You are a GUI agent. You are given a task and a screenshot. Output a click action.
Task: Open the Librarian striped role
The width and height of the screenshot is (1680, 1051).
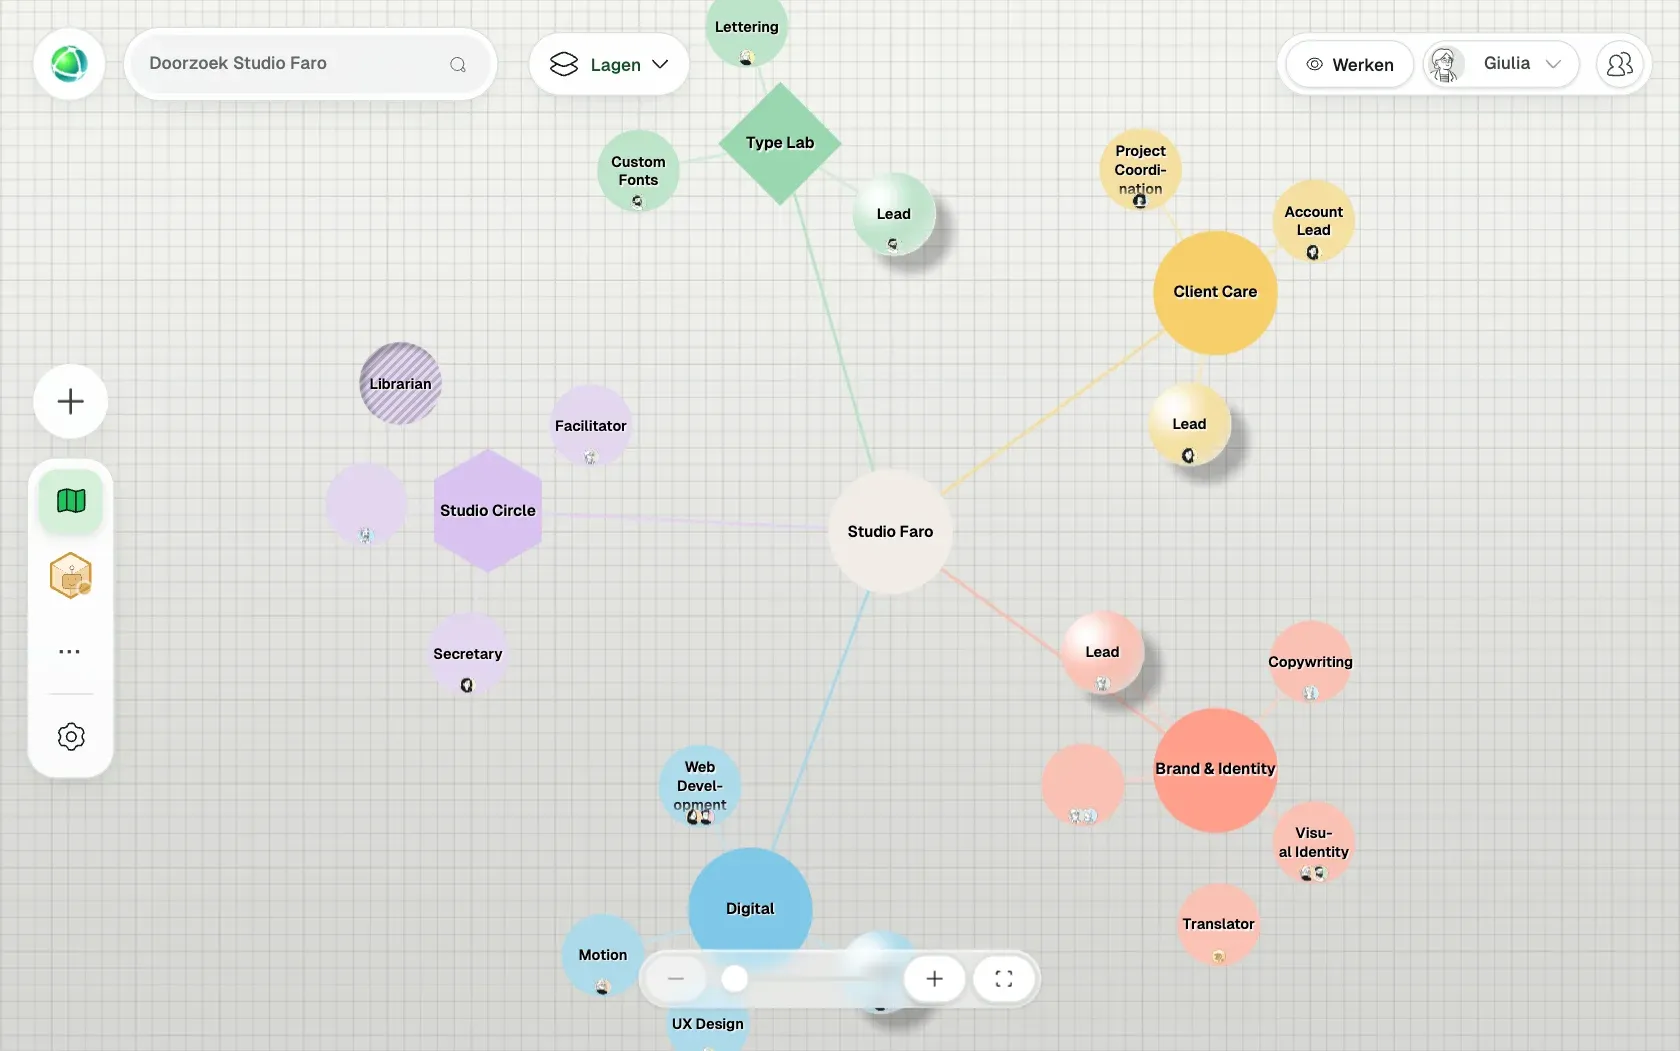pos(400,384)
